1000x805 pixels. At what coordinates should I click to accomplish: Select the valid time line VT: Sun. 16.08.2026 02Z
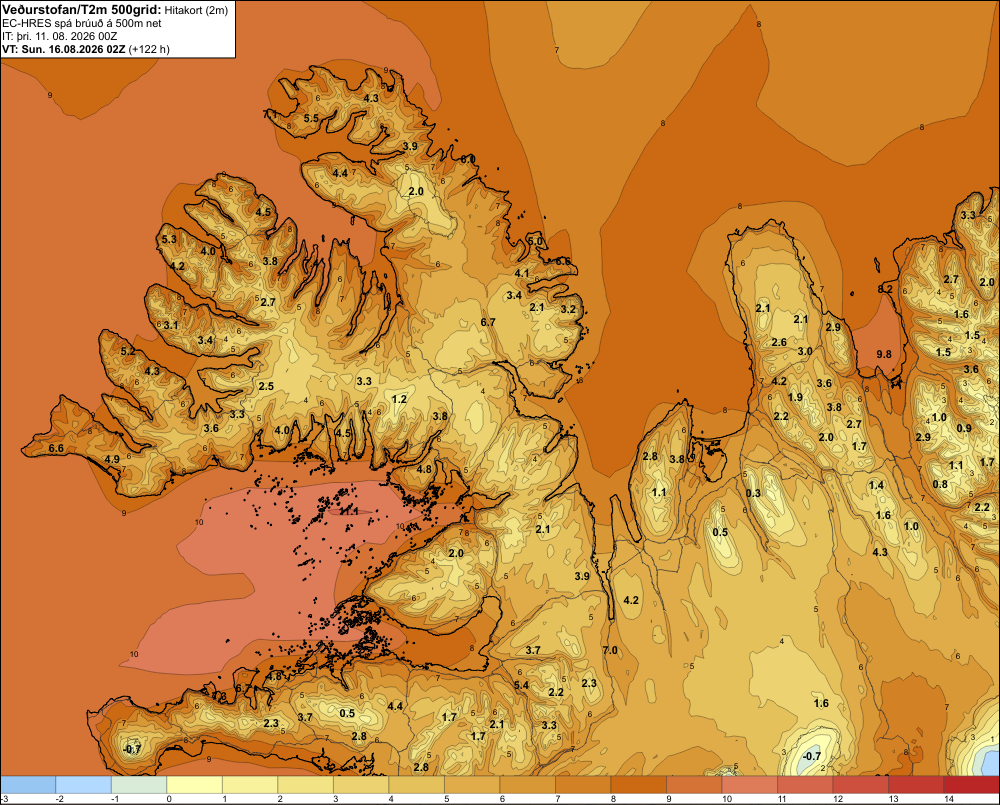[x=62, y=49]
